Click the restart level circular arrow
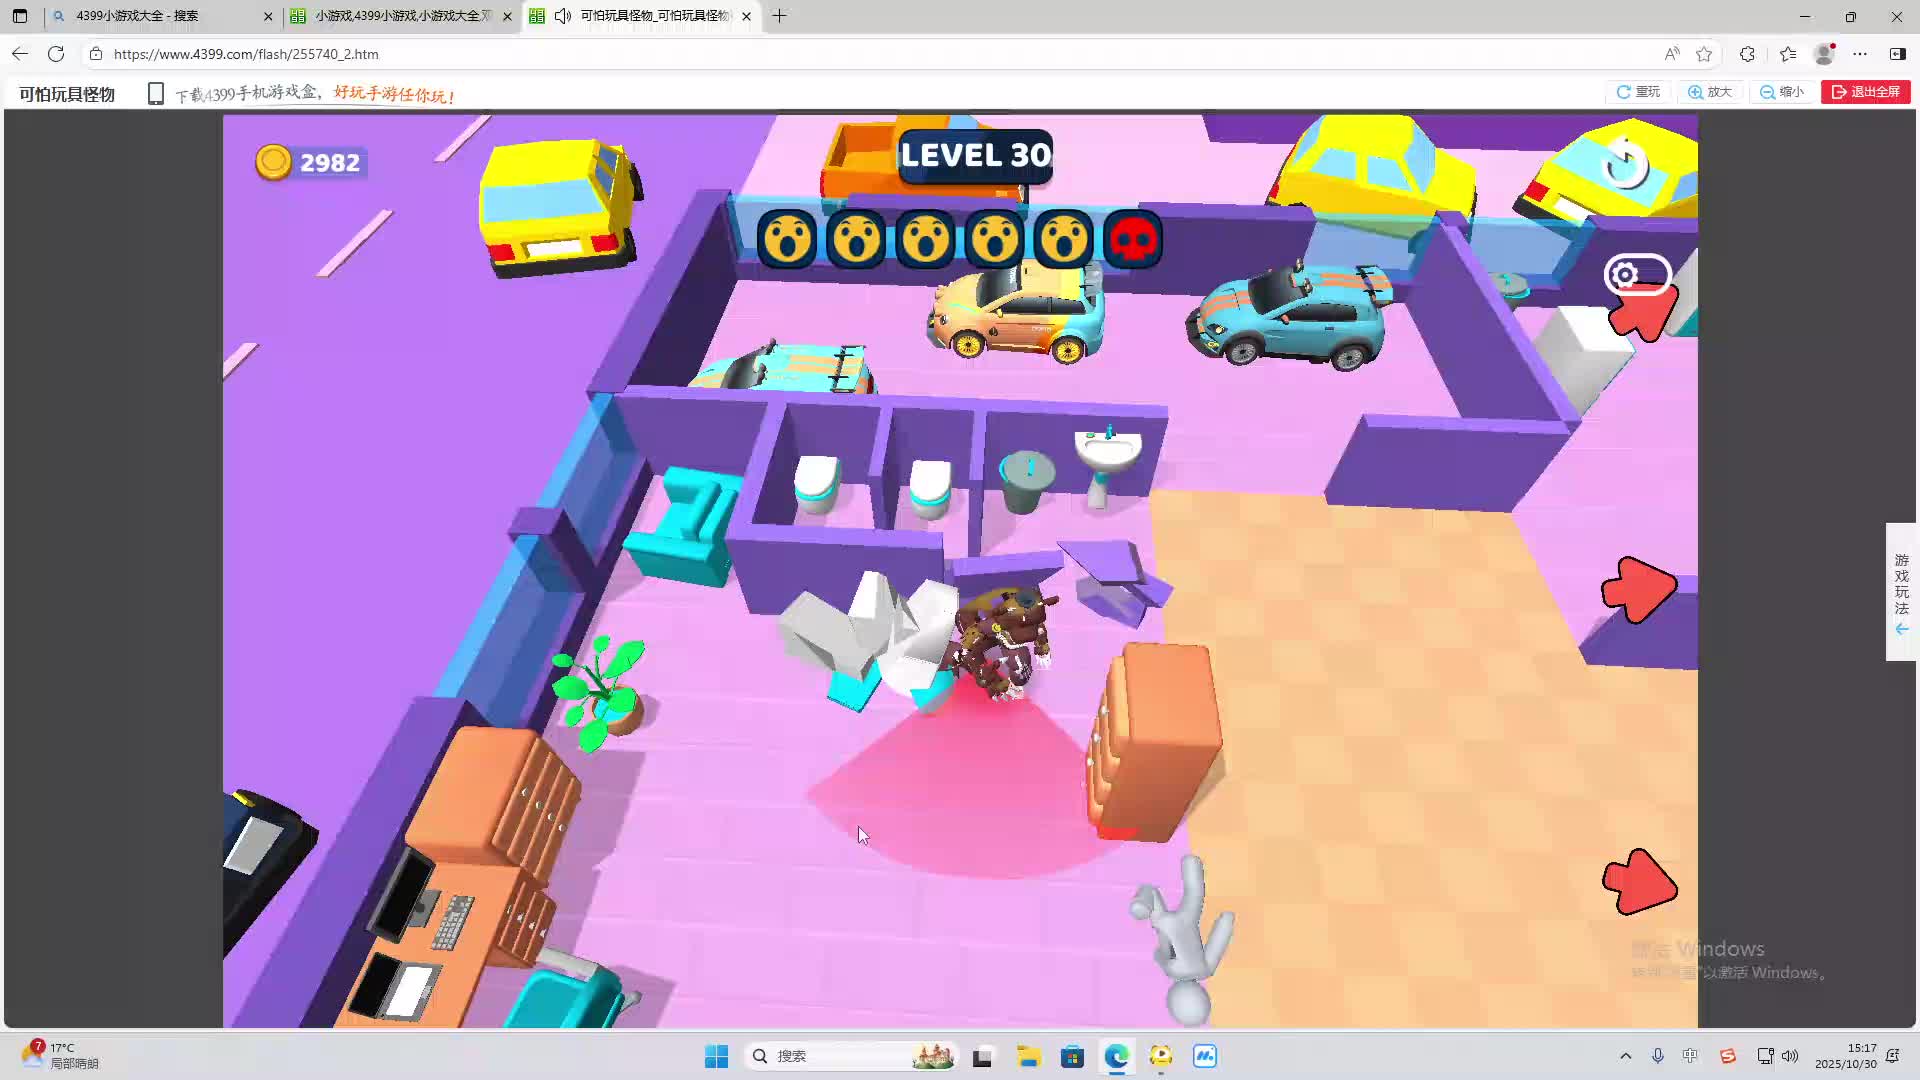Image resolution: width=1920 pixels, height=1080 pixels. 1625,163
